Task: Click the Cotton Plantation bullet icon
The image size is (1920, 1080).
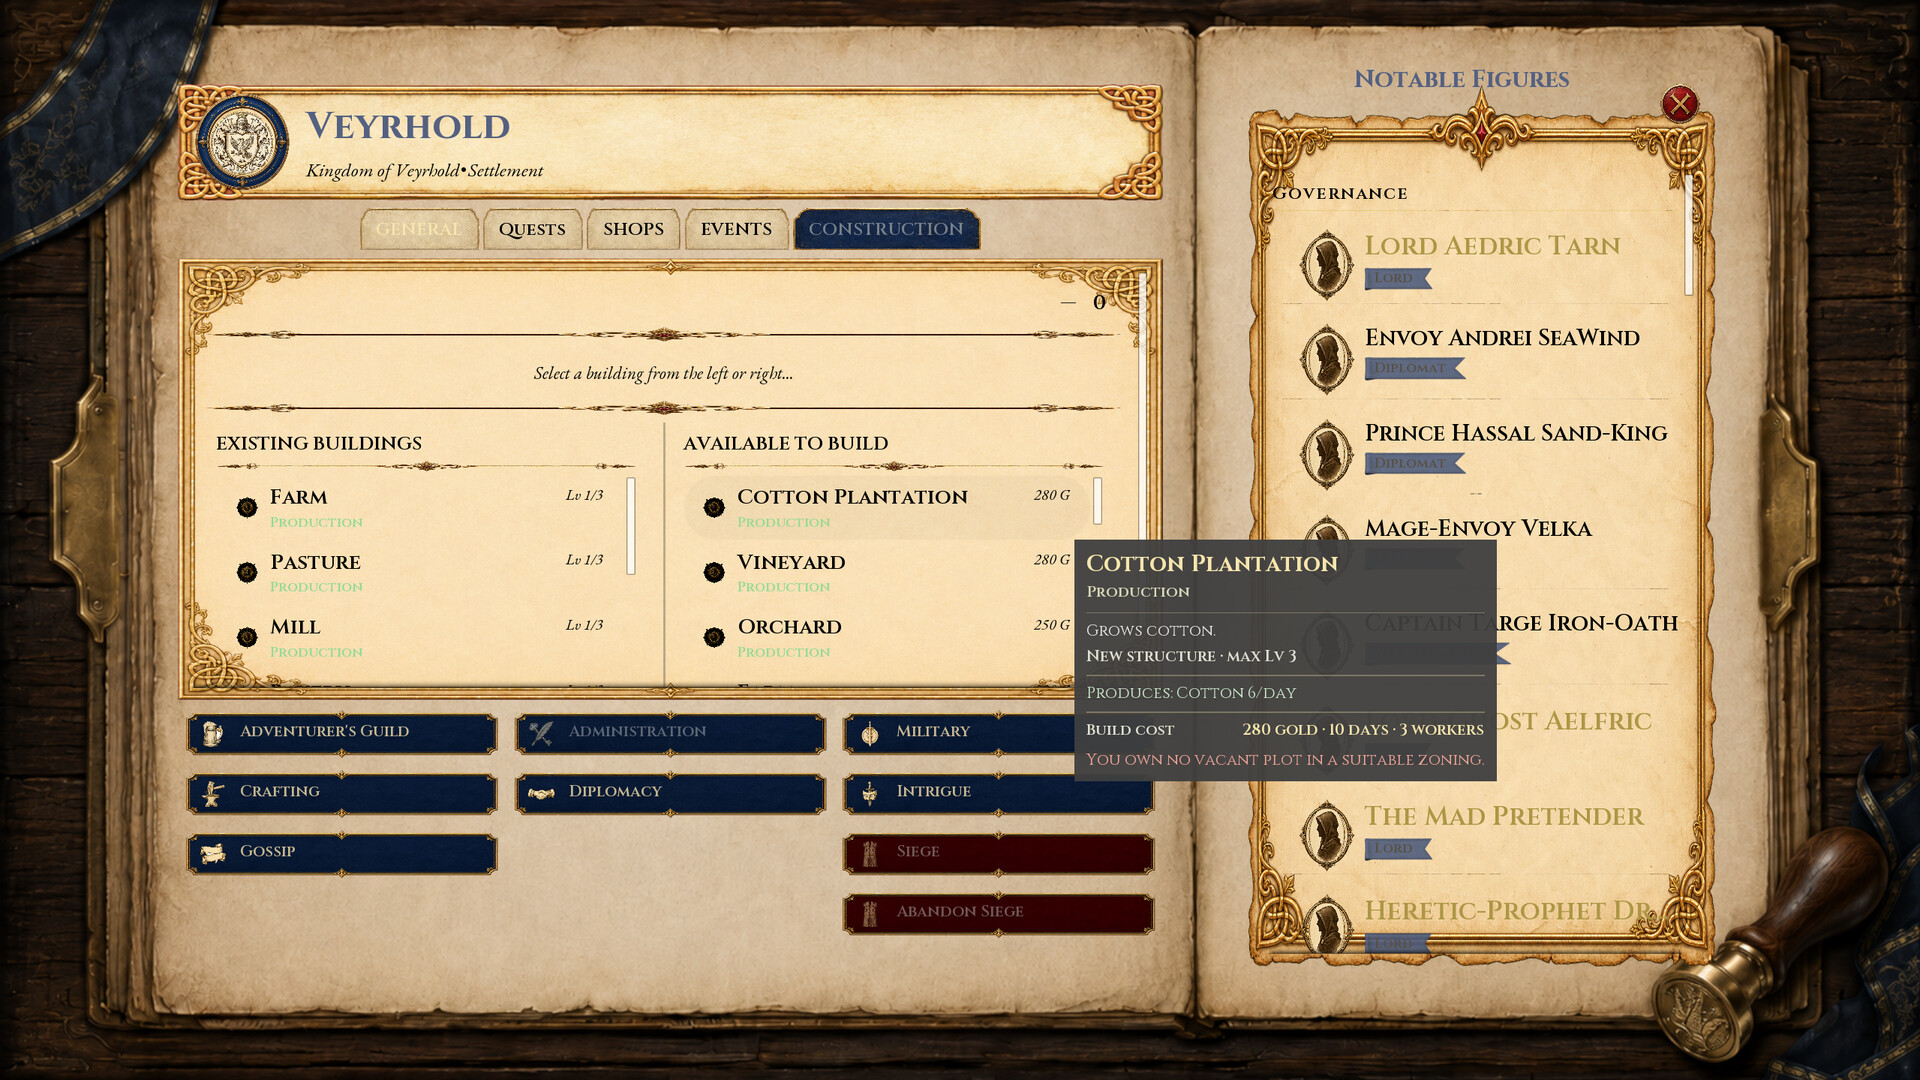Action: tap(714, 507)
